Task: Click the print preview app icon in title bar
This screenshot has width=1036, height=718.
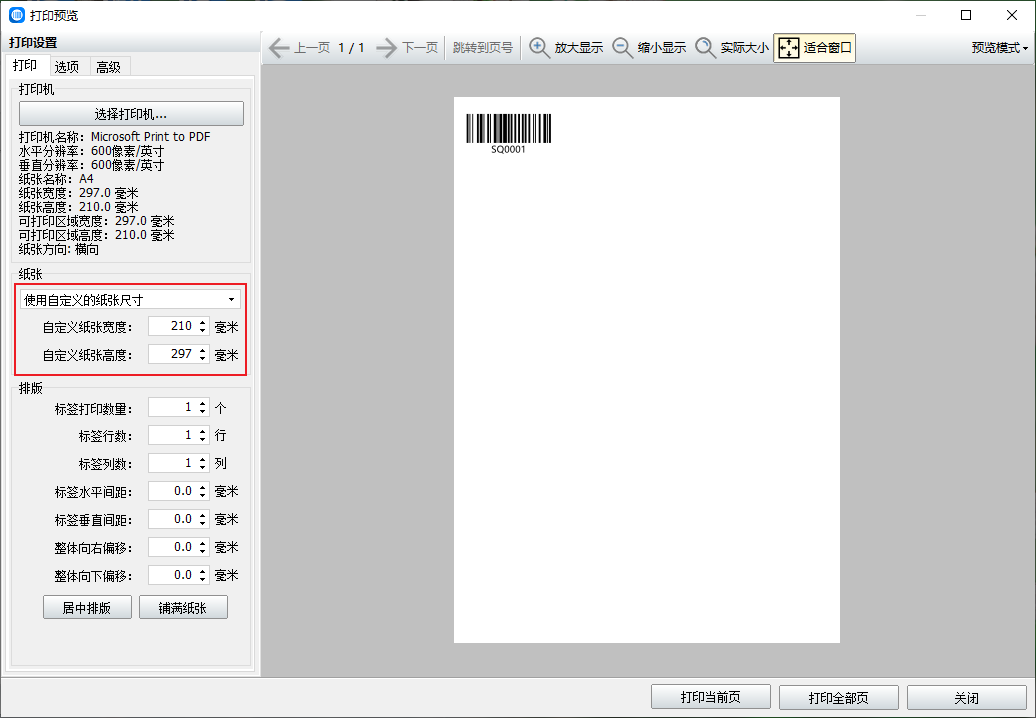Action: (17, 15)
